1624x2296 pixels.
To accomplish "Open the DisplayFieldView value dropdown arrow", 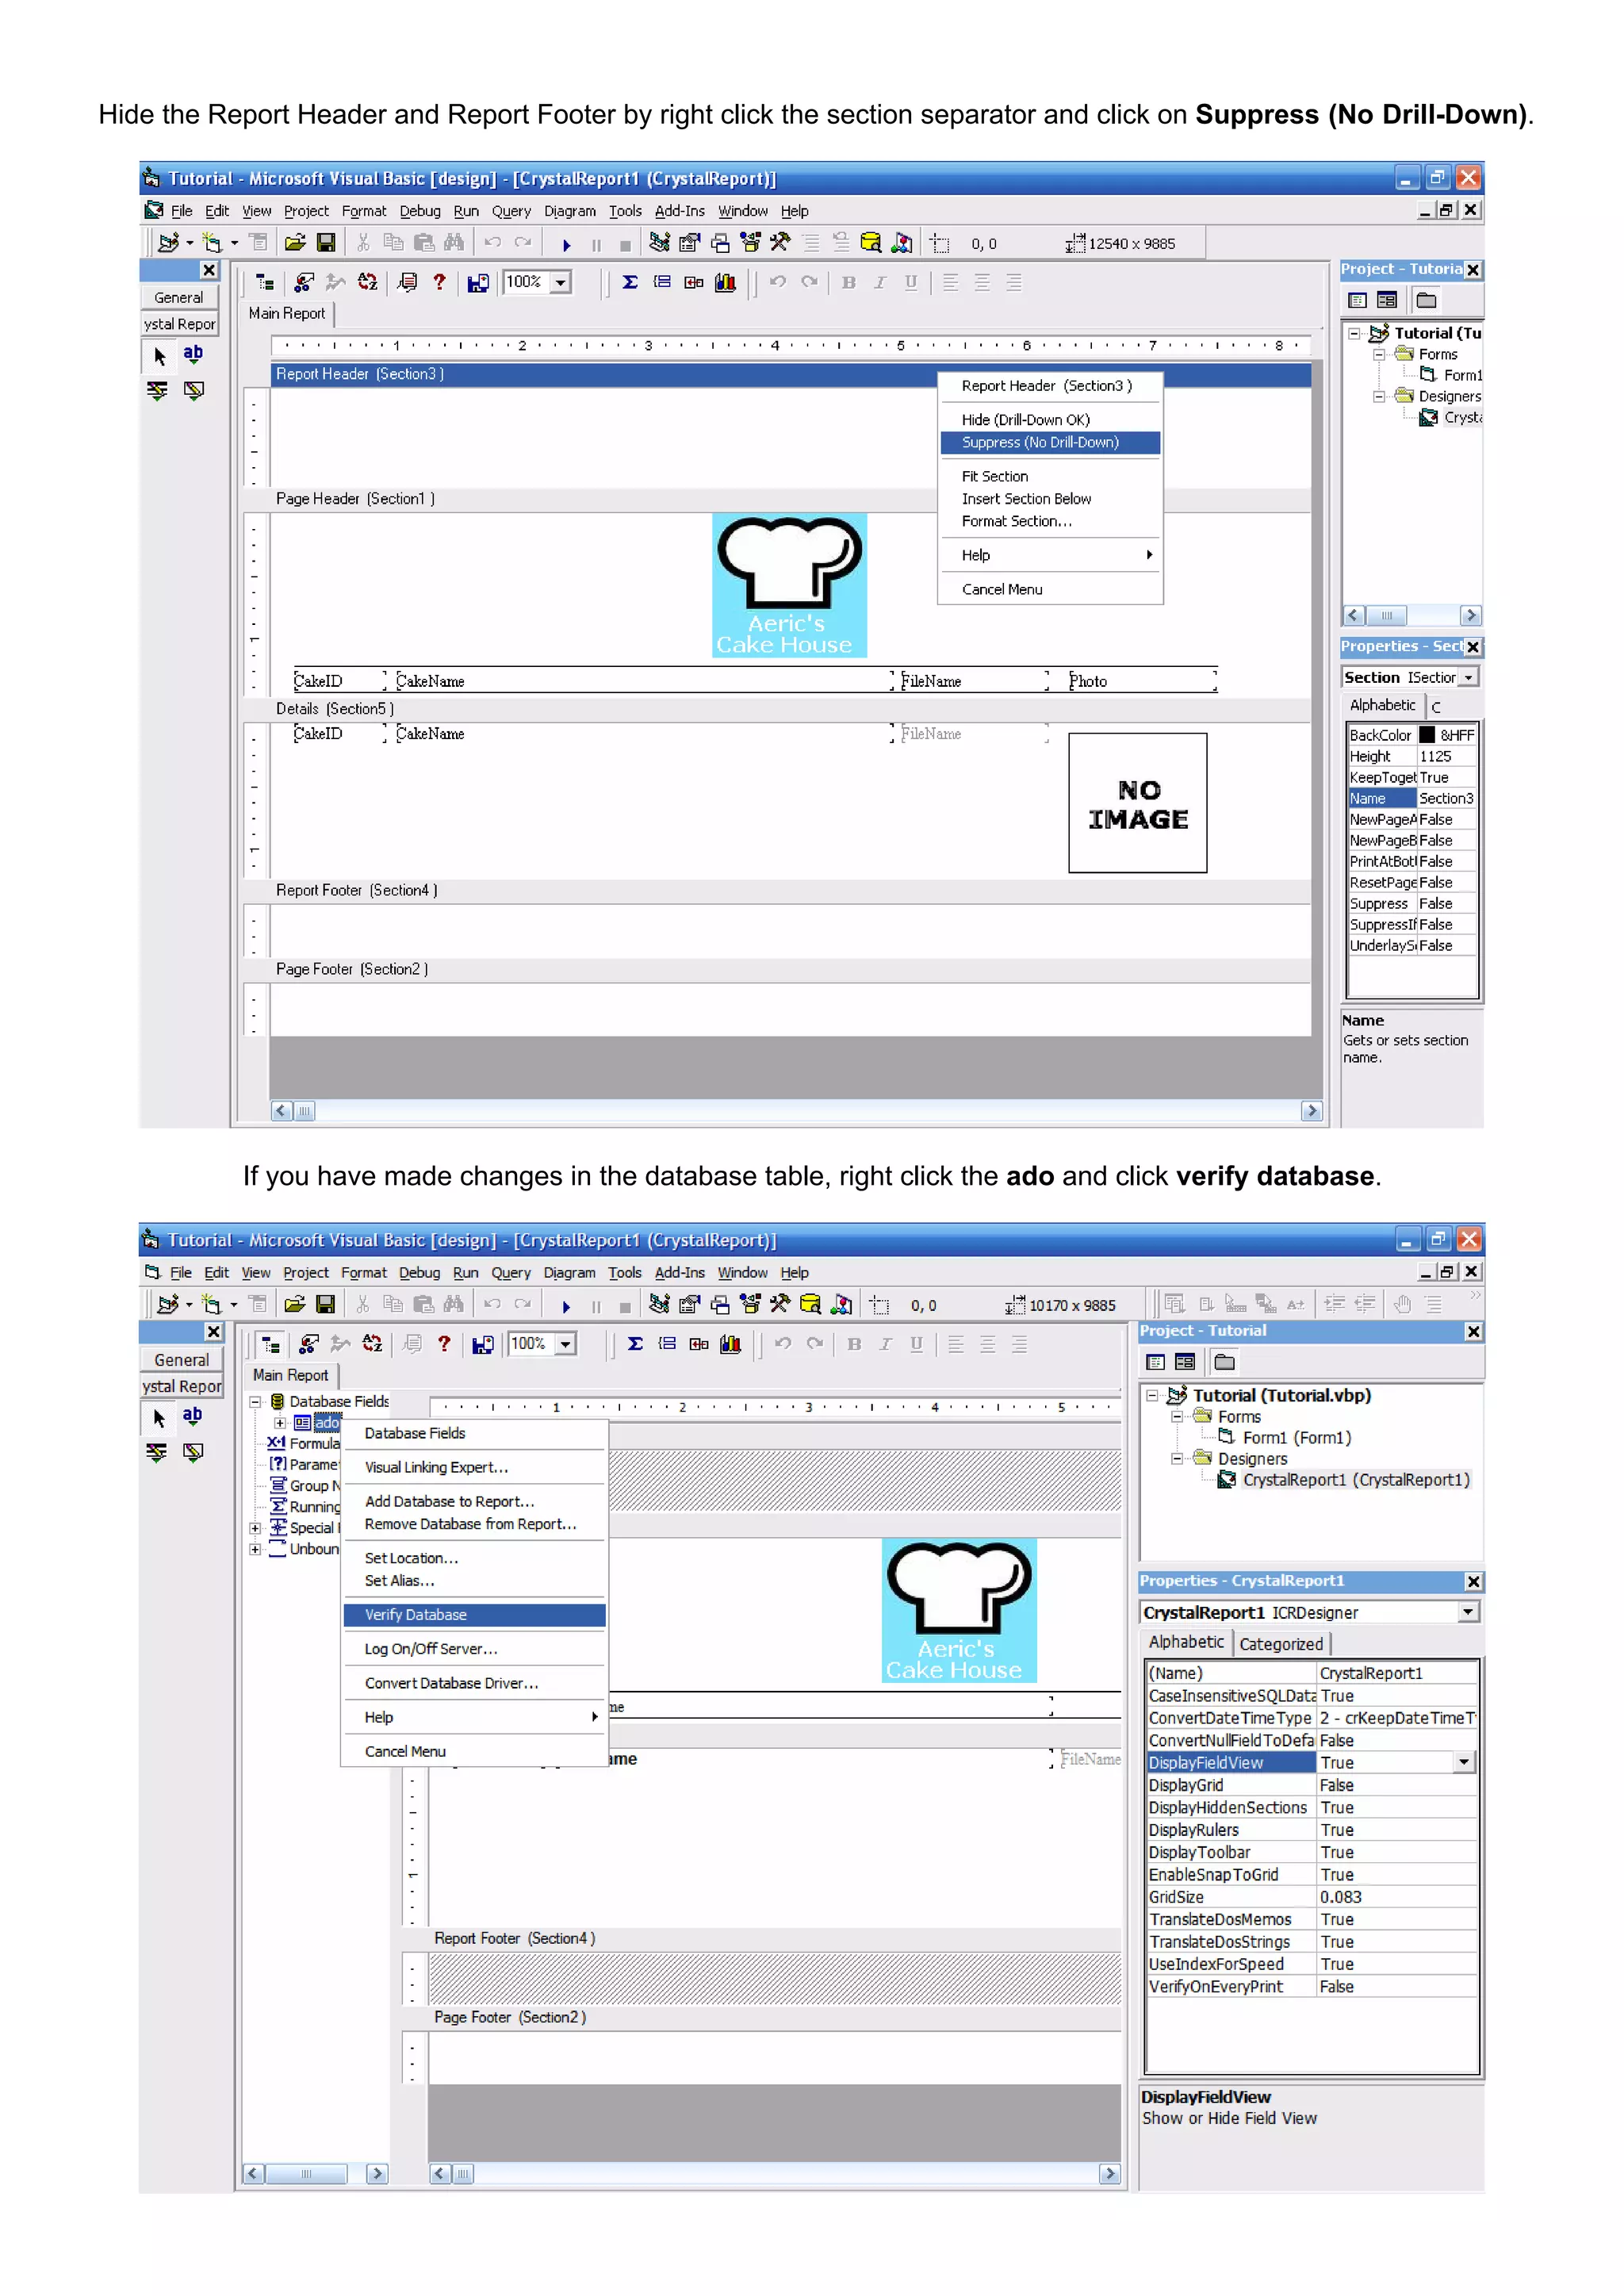I will [x=1464, y=1763].
